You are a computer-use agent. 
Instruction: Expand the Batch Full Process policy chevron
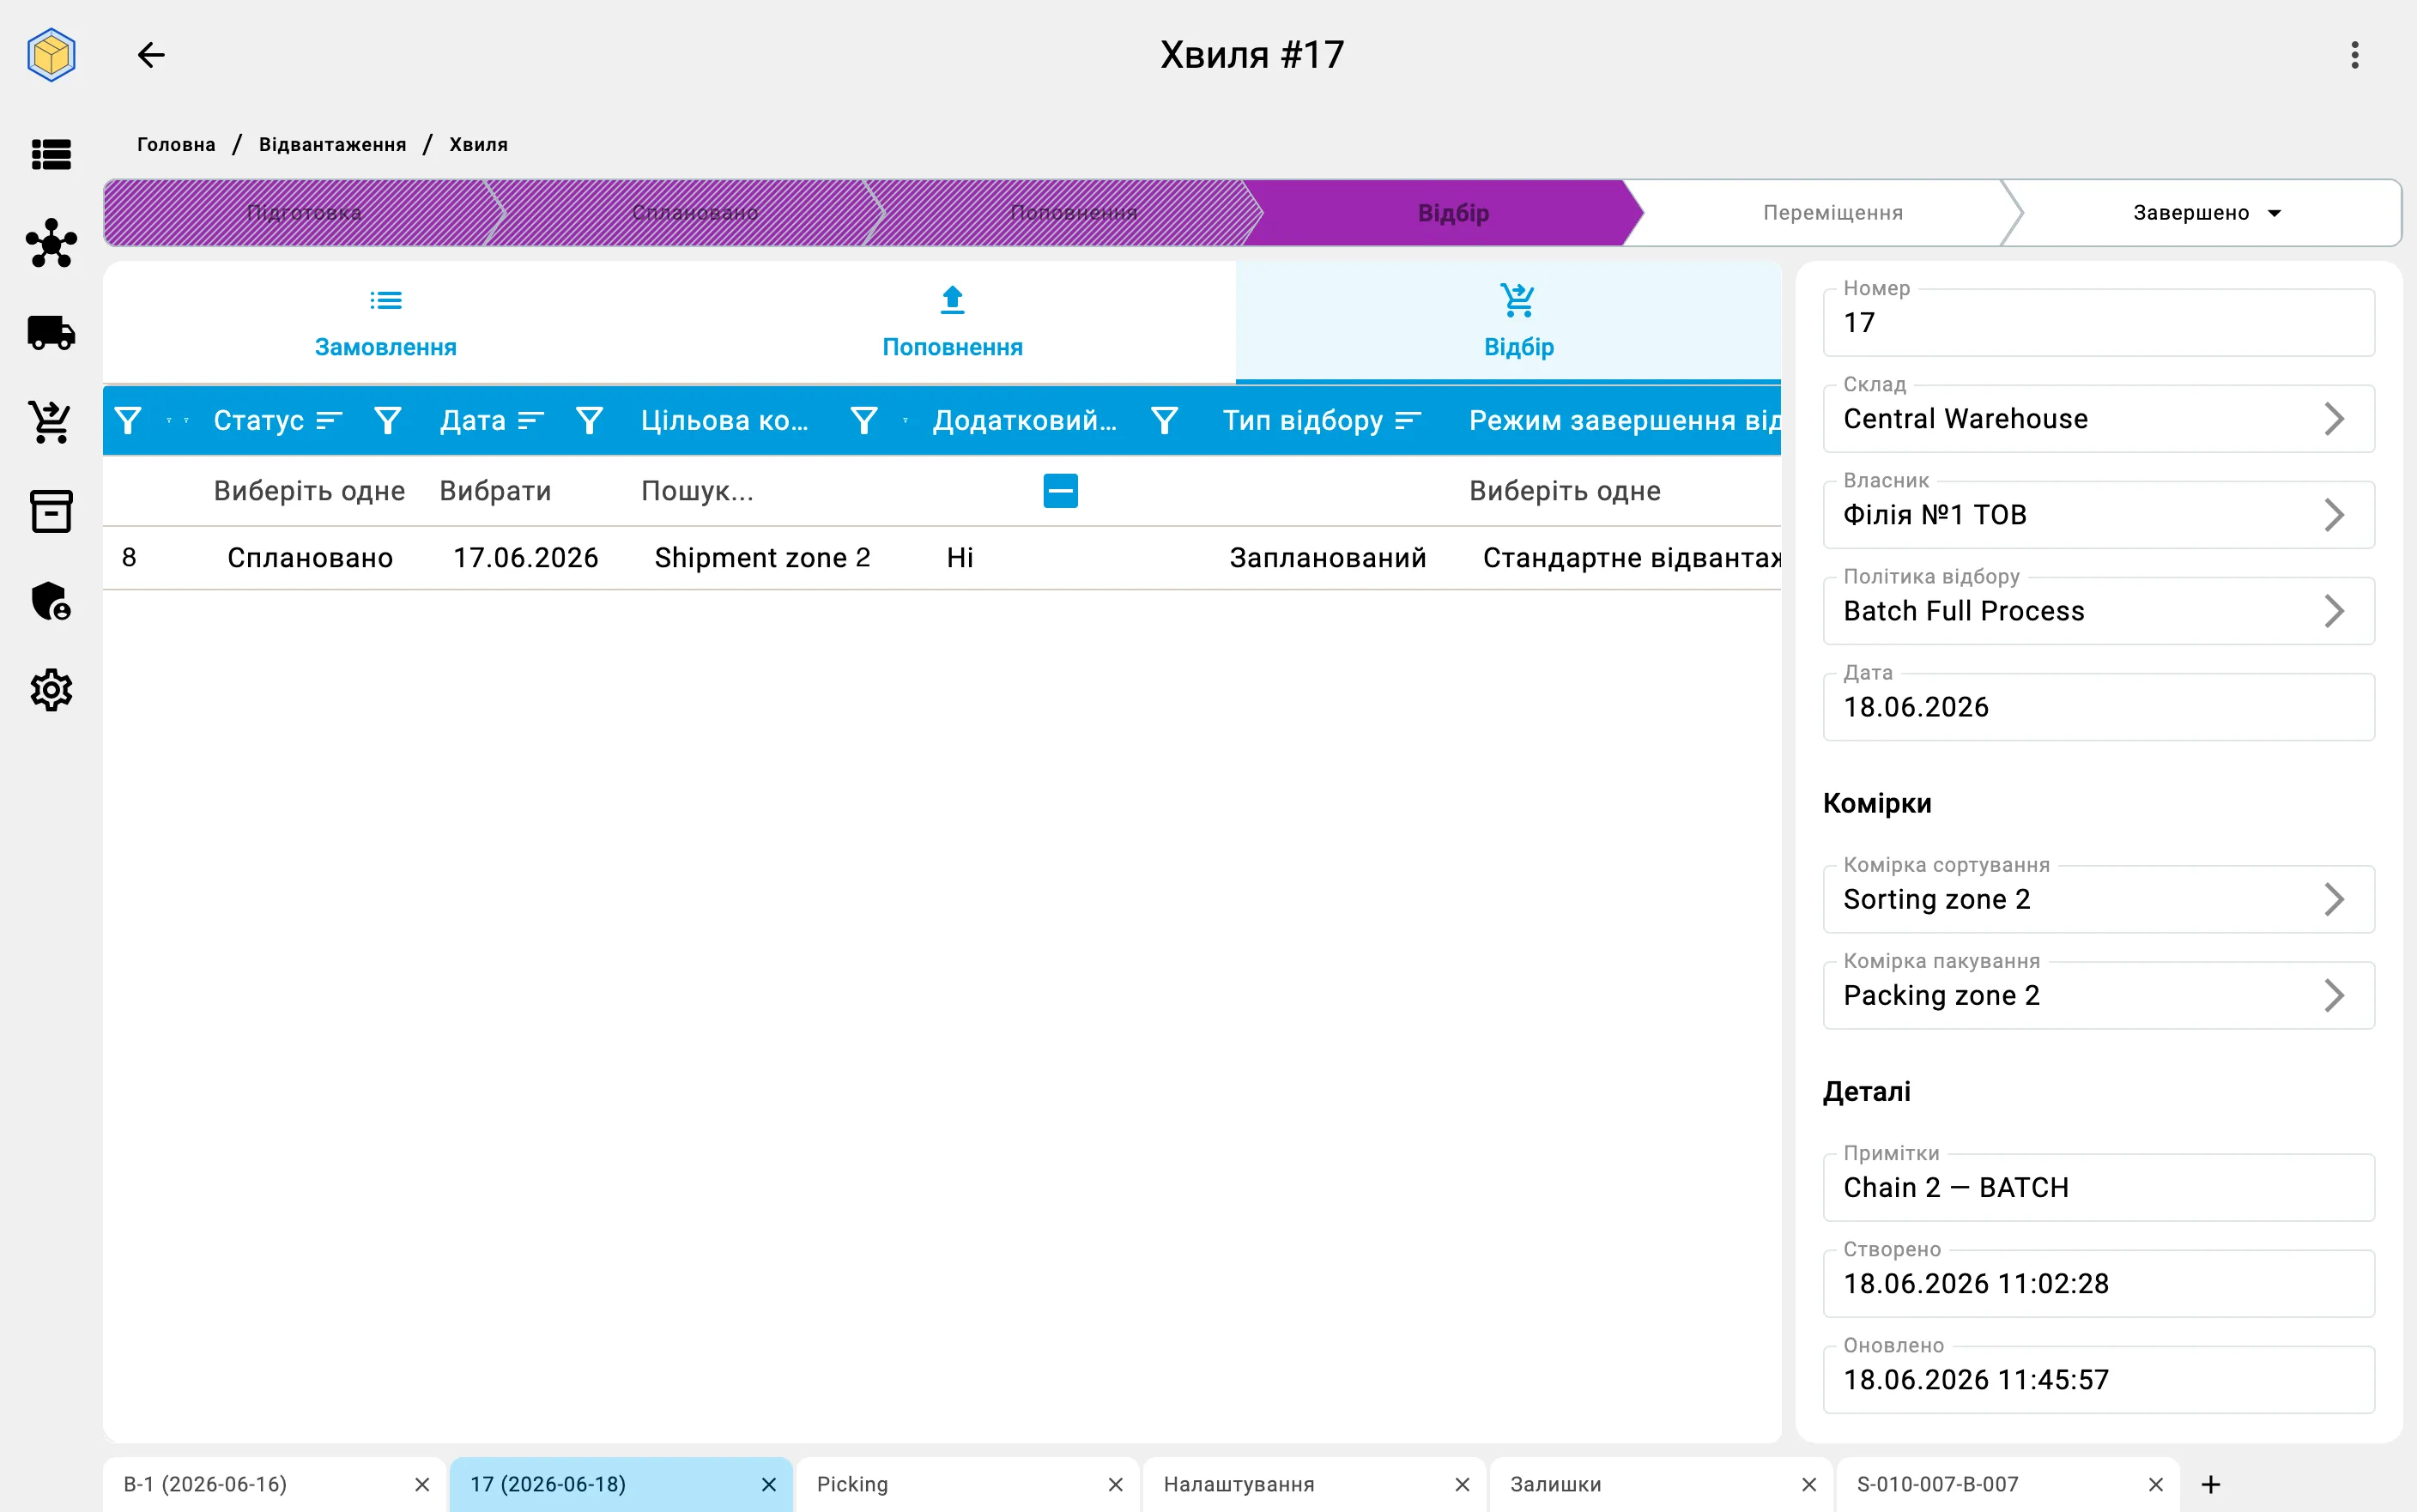click(x=2334, y=611)
